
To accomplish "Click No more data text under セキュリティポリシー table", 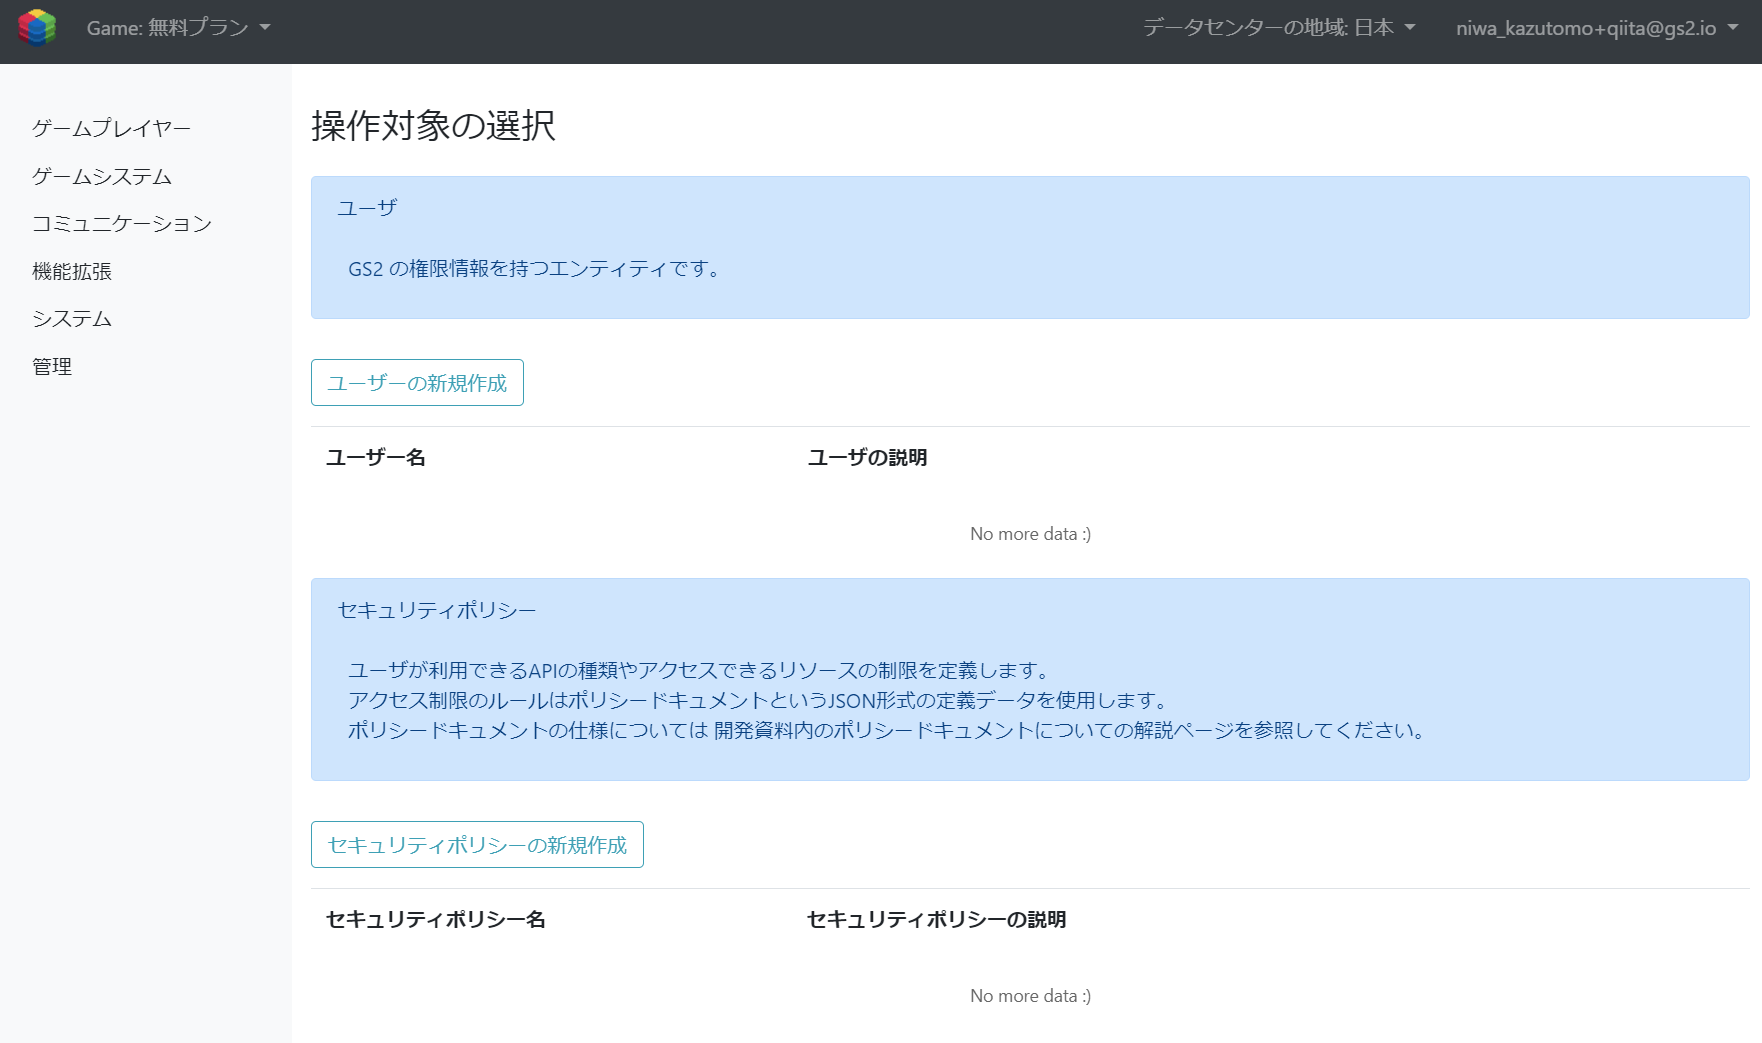I will 1030,996.
